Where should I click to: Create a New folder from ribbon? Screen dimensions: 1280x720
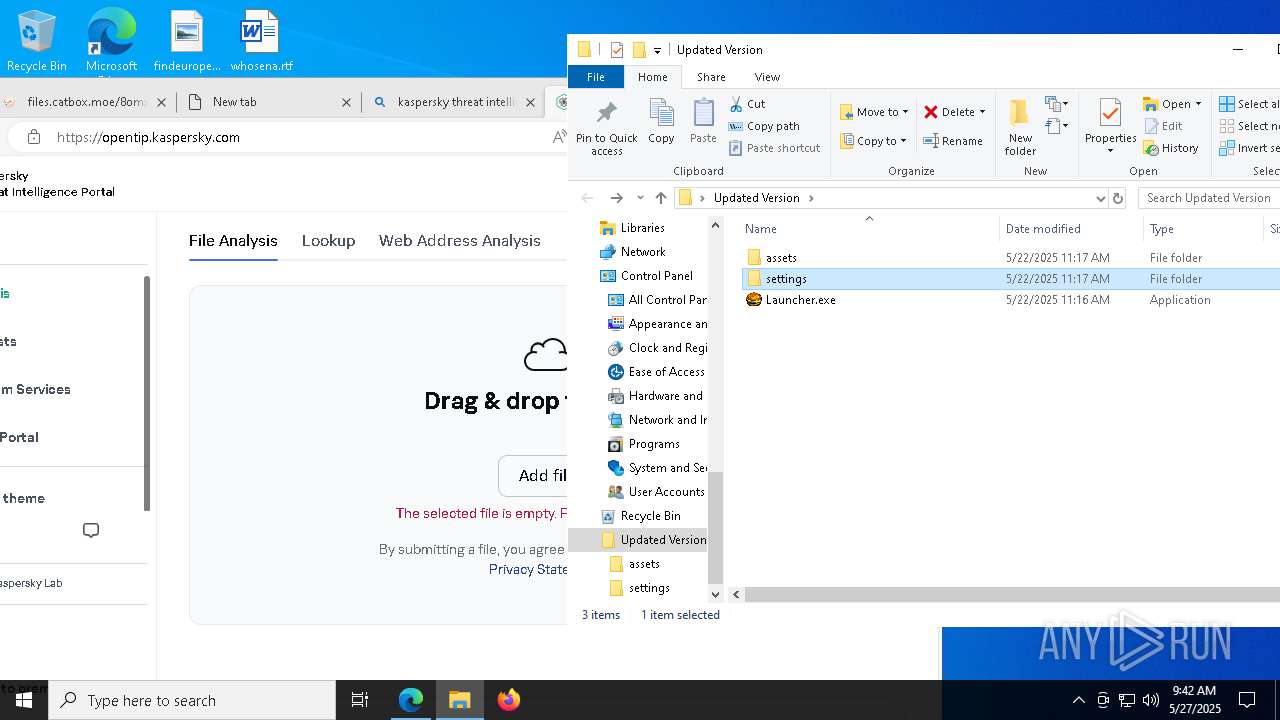pyautogui.click(x=1020, y=128)
